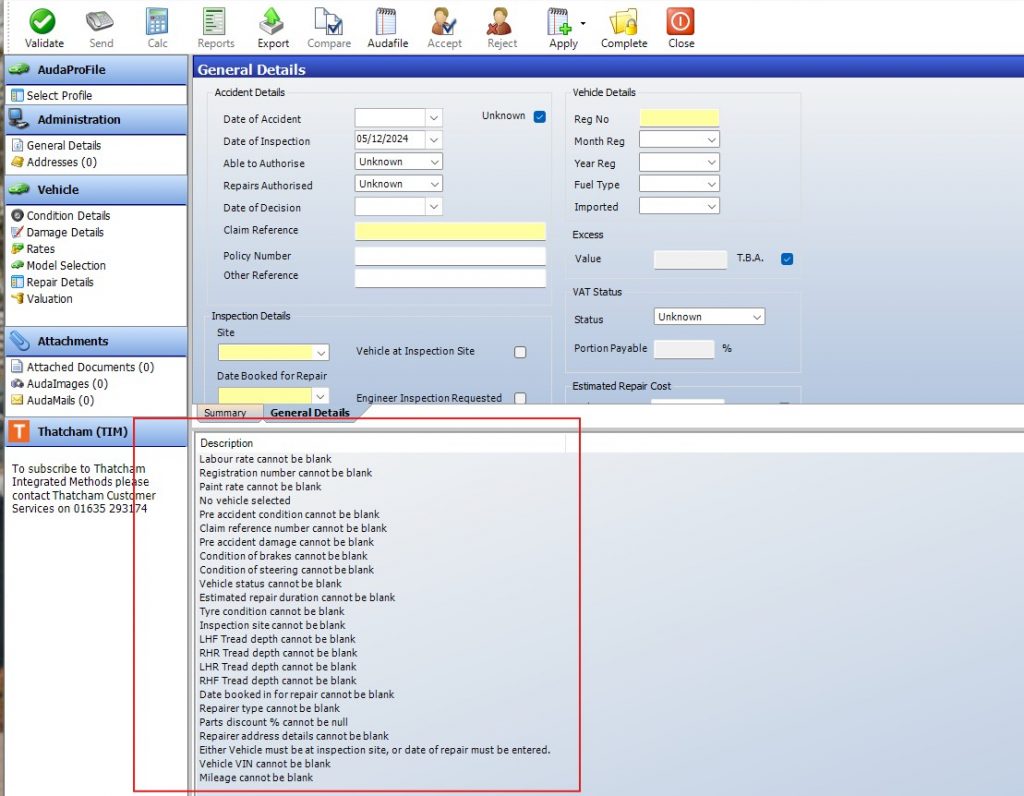Toggle the Excess T.B.A. checkbox
This screenshot has width=1024, height=796.
tap(787, 259)
